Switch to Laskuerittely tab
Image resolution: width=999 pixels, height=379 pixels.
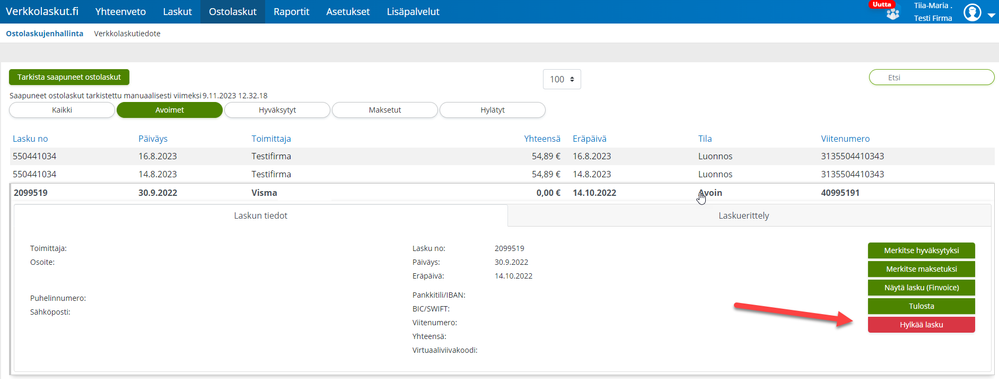749,216
